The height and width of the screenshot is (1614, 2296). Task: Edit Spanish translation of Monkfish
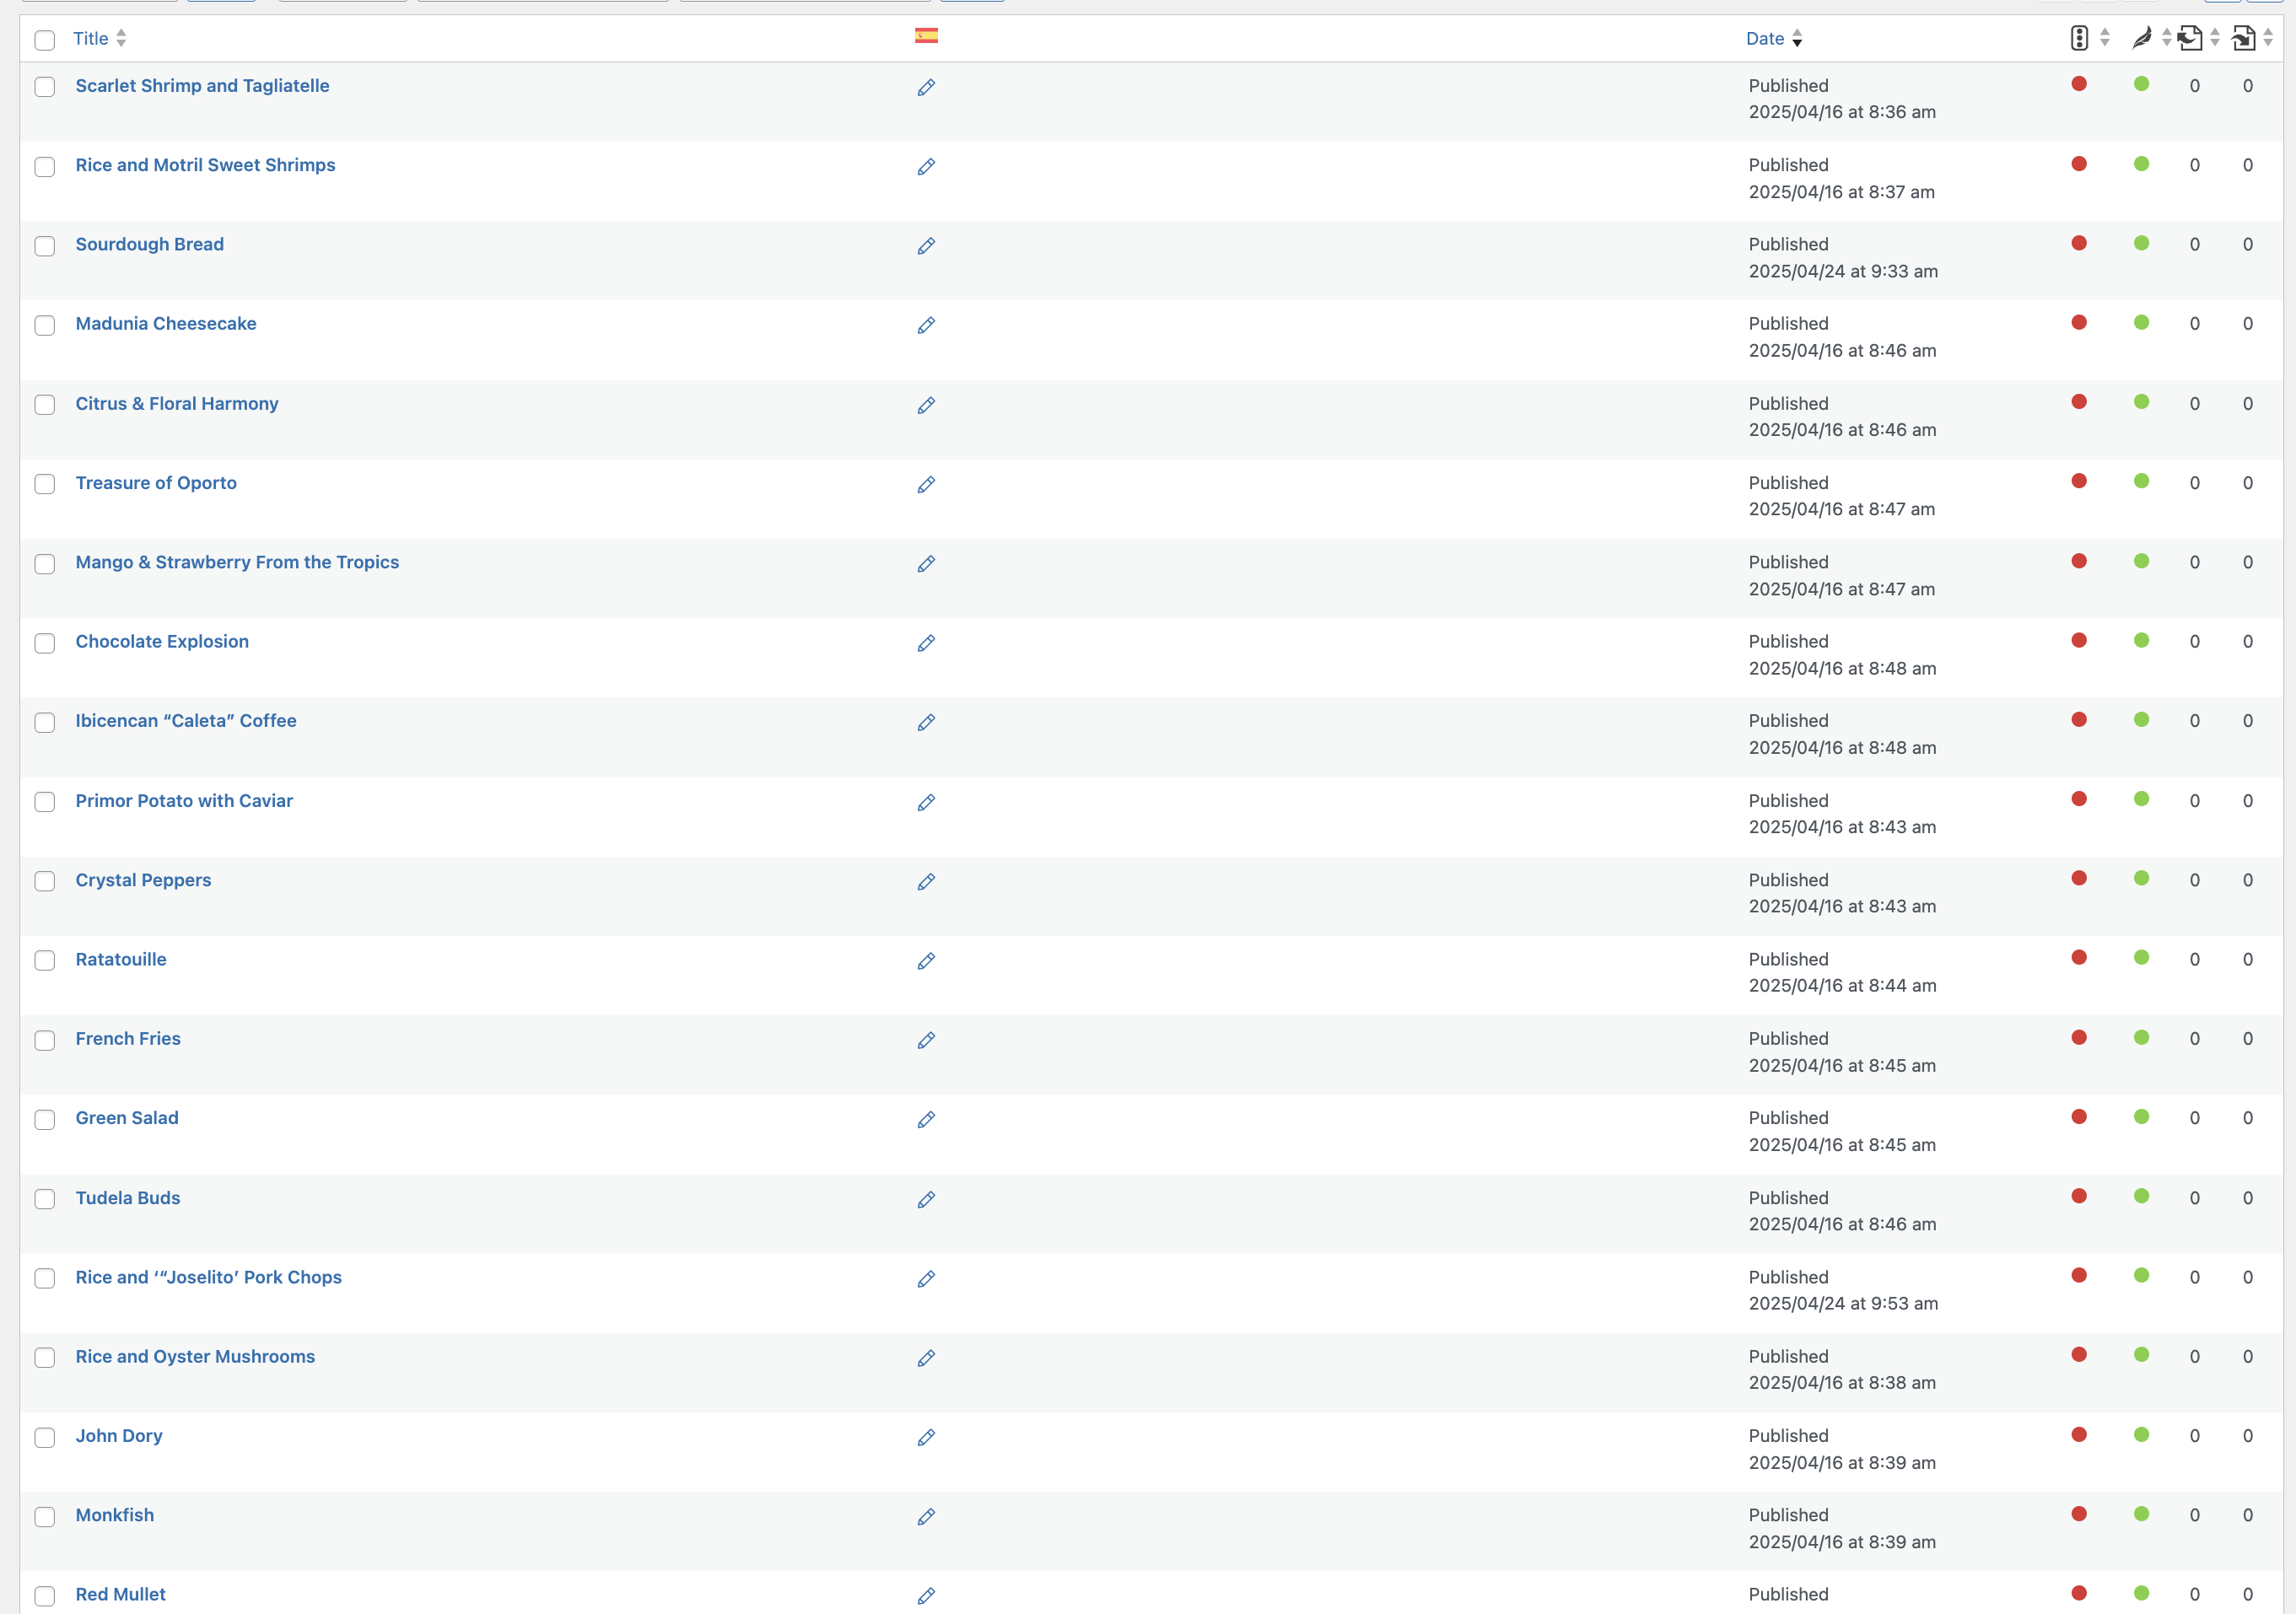click(926, 1517)
